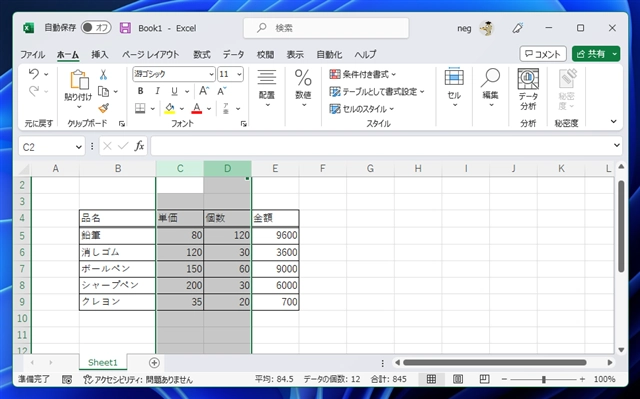The width and height of the screenshot is (640, 399).
Task: Open the 数値 percent number group
Action: pyautogui.click(x=303, y=88)
